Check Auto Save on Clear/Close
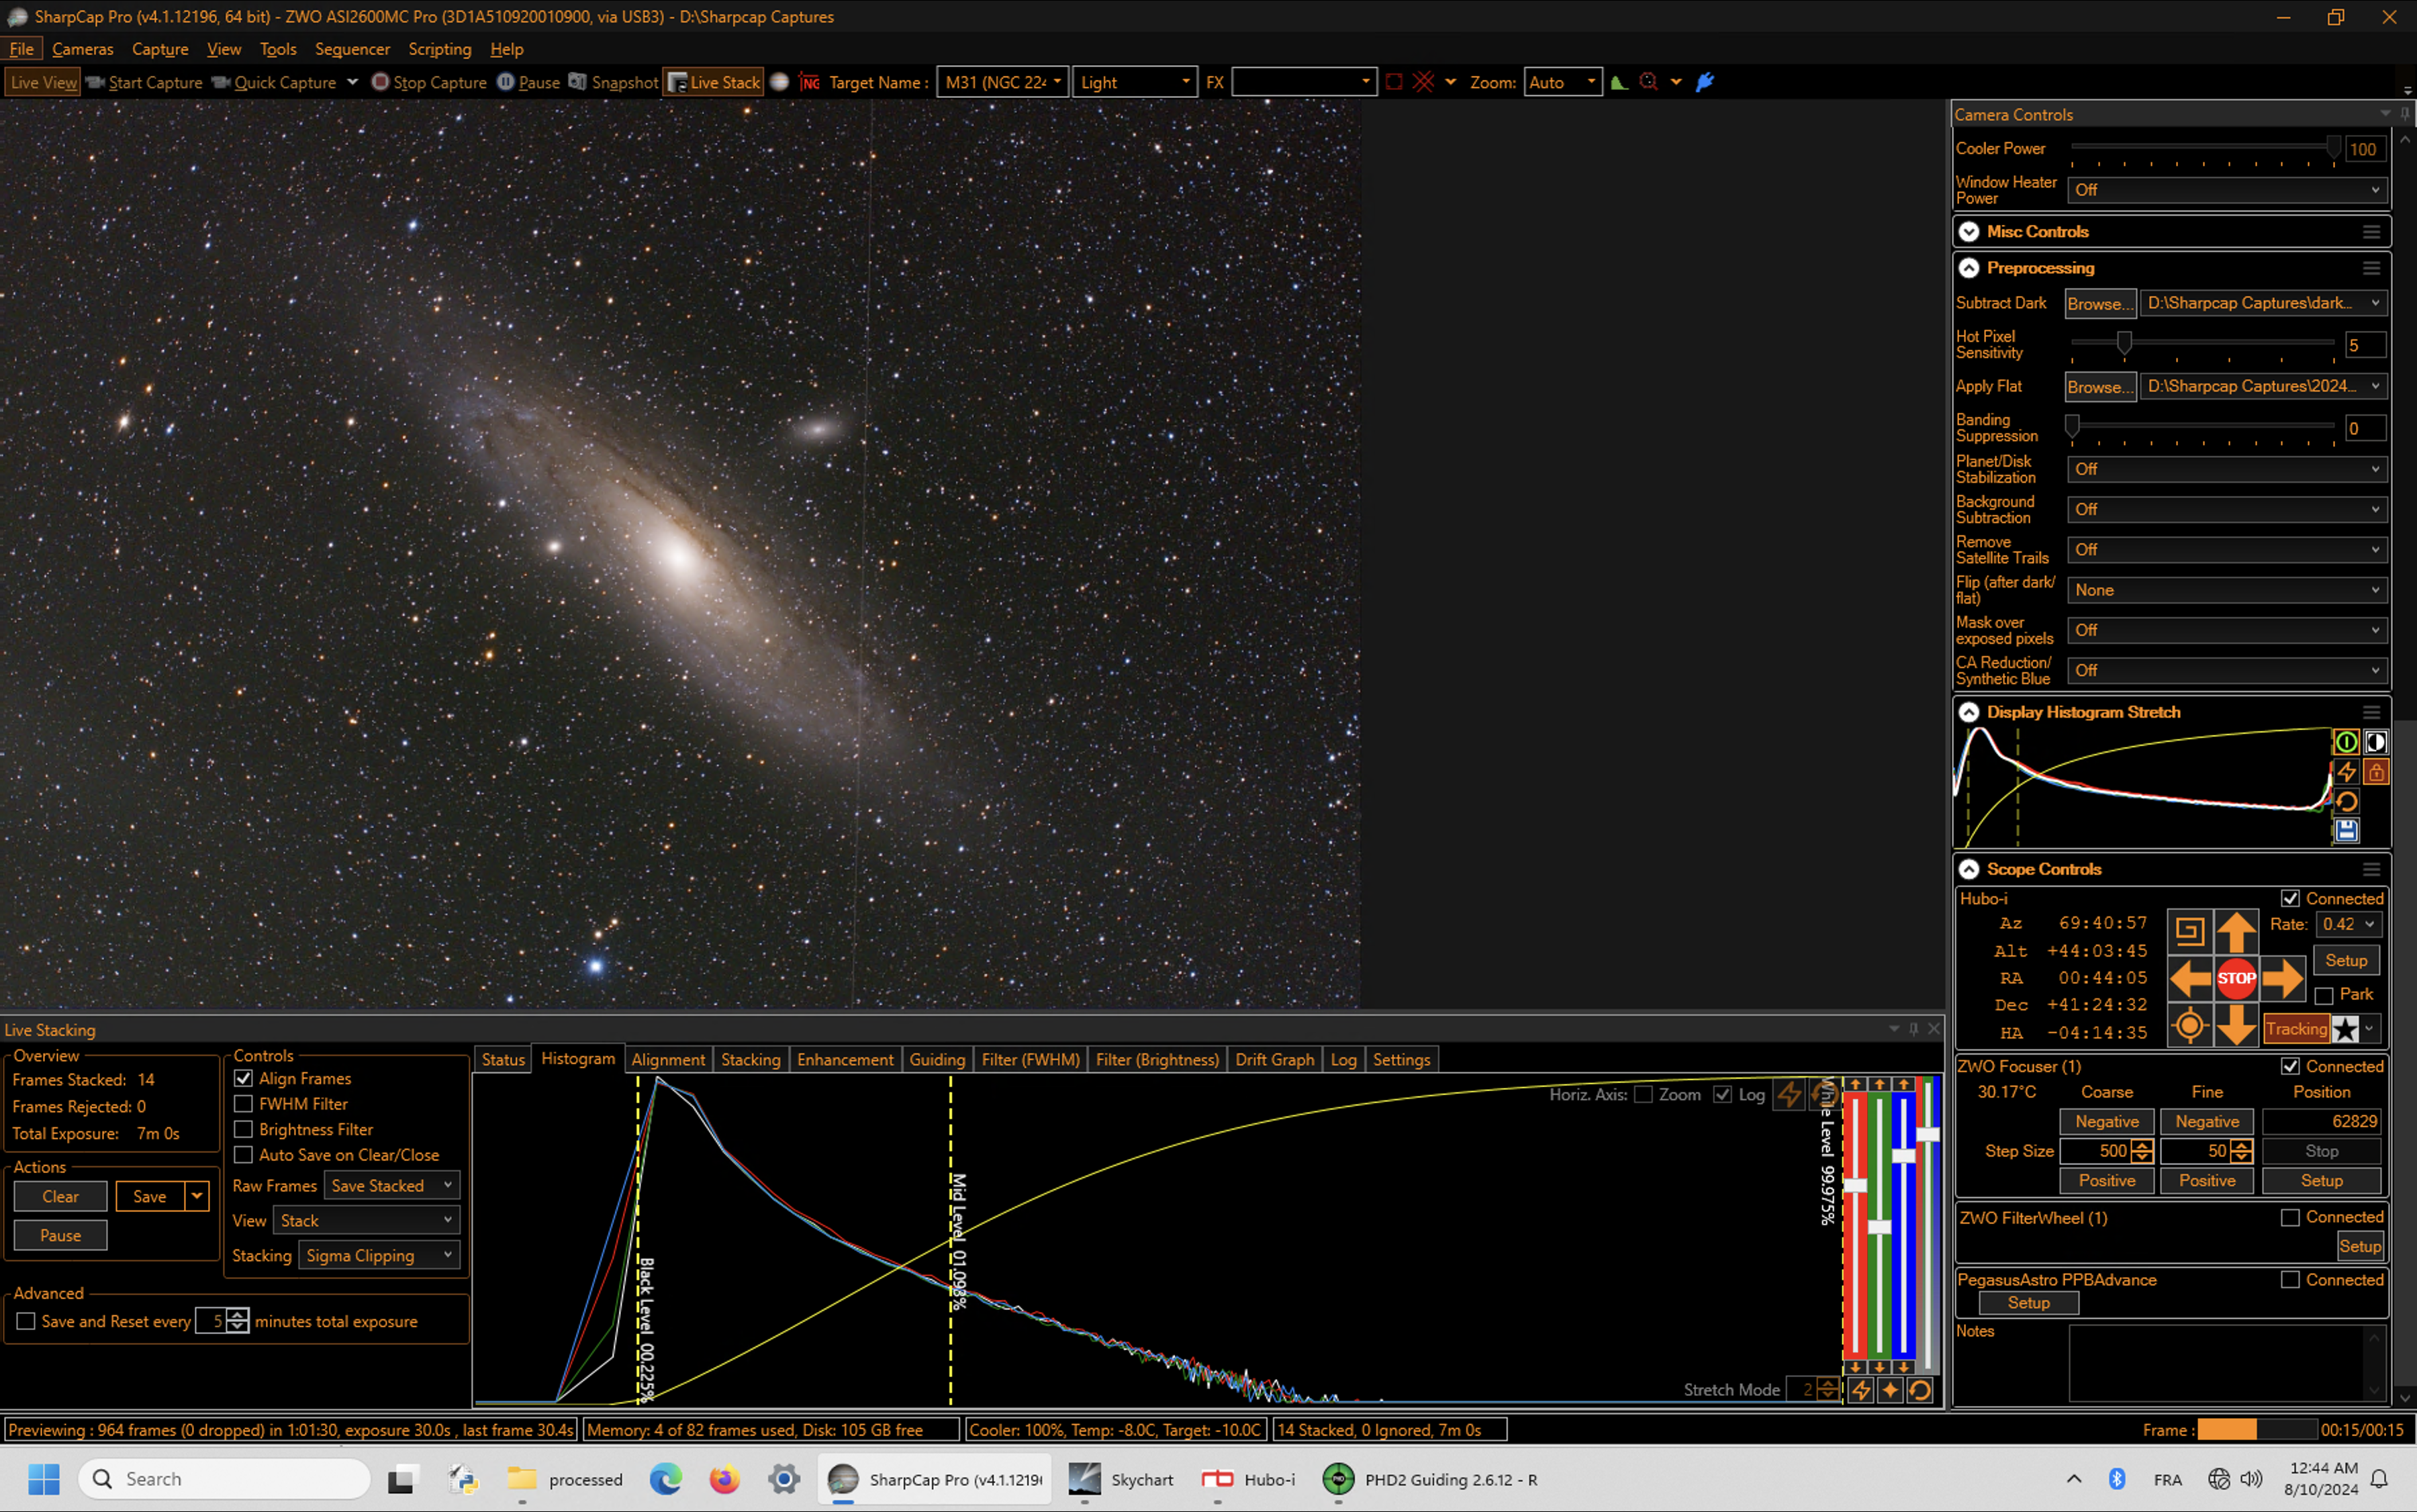Image resolution: width=2417 pixels, height=1512 pixels. pyautogui.click(x=243, y=1155)
